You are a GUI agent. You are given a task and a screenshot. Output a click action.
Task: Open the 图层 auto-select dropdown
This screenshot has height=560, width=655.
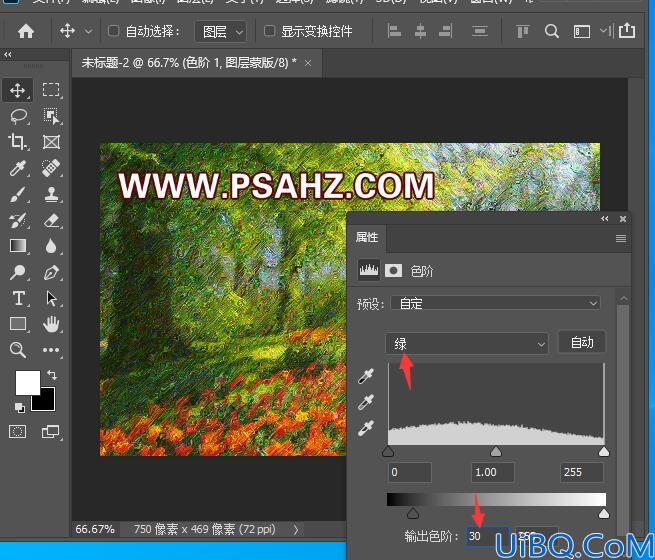(221, 32)
